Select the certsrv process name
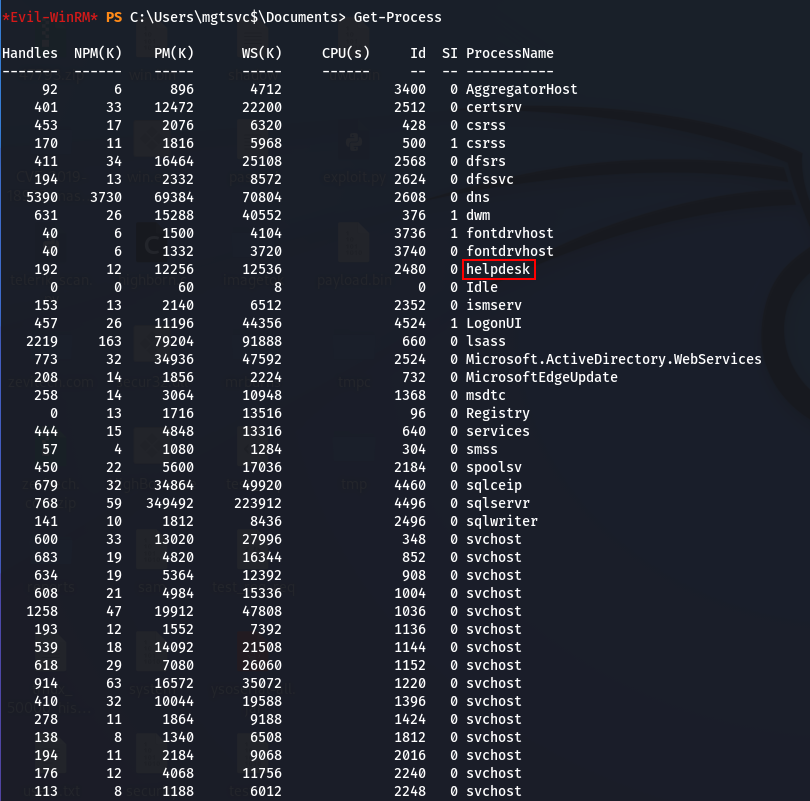Screen dimensions: 810x801 coord(493,107)
